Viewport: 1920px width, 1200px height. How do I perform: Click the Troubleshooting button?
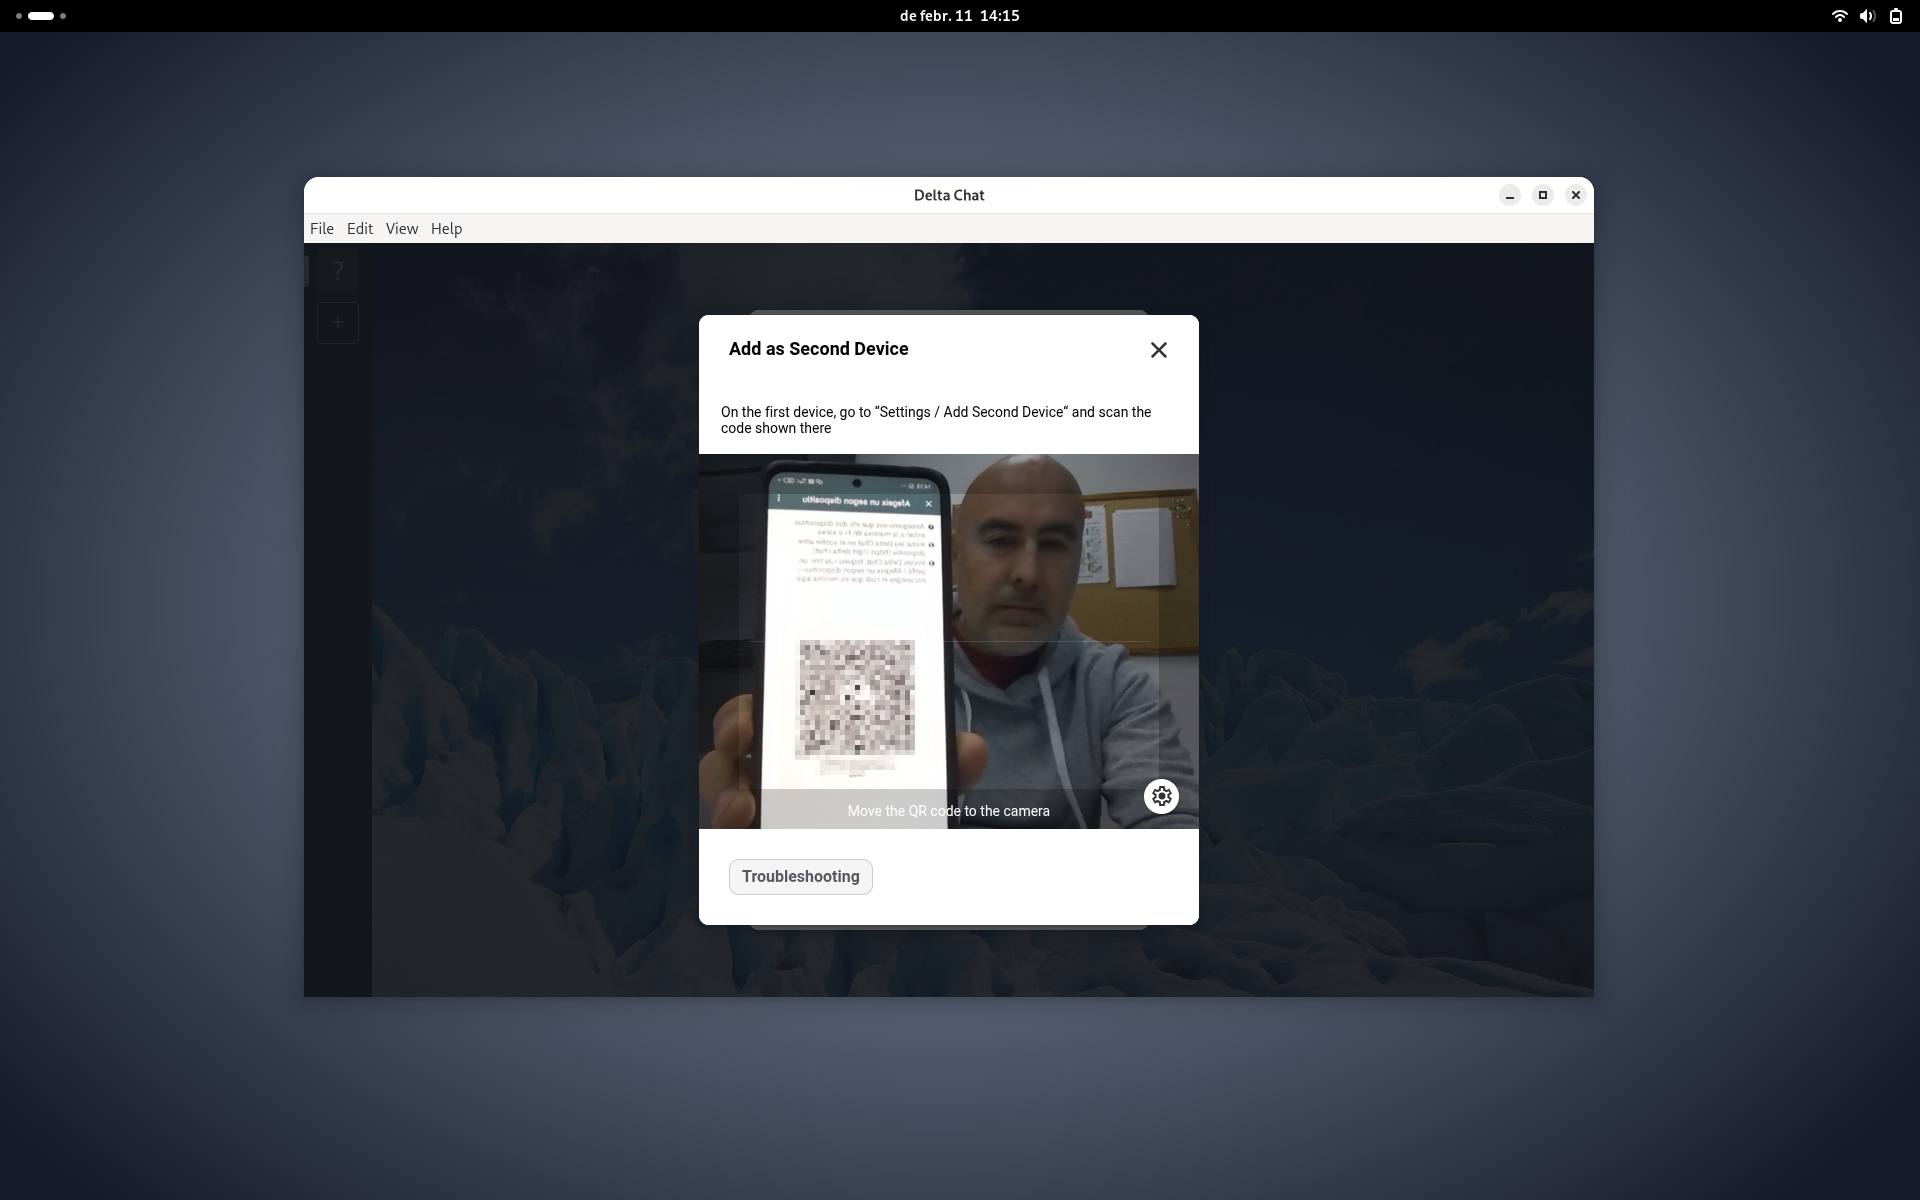[x=800, y=876]
